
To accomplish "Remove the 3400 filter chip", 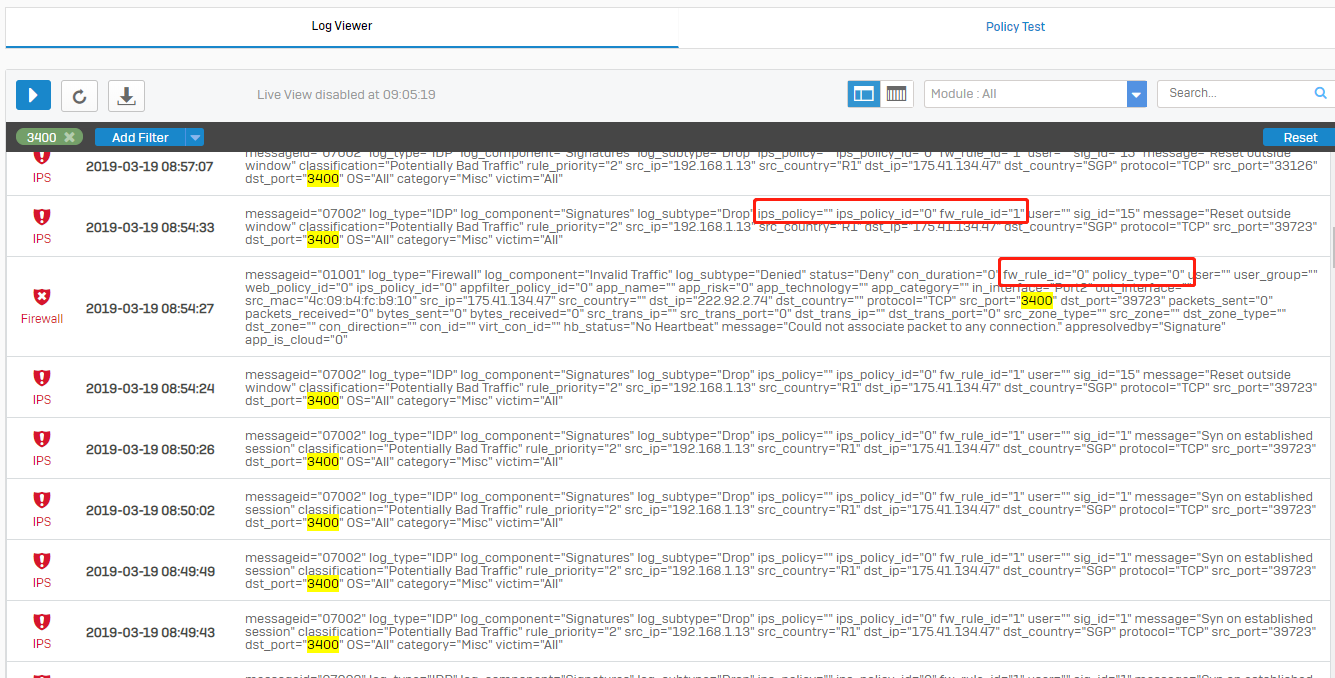I will (69, 137).
